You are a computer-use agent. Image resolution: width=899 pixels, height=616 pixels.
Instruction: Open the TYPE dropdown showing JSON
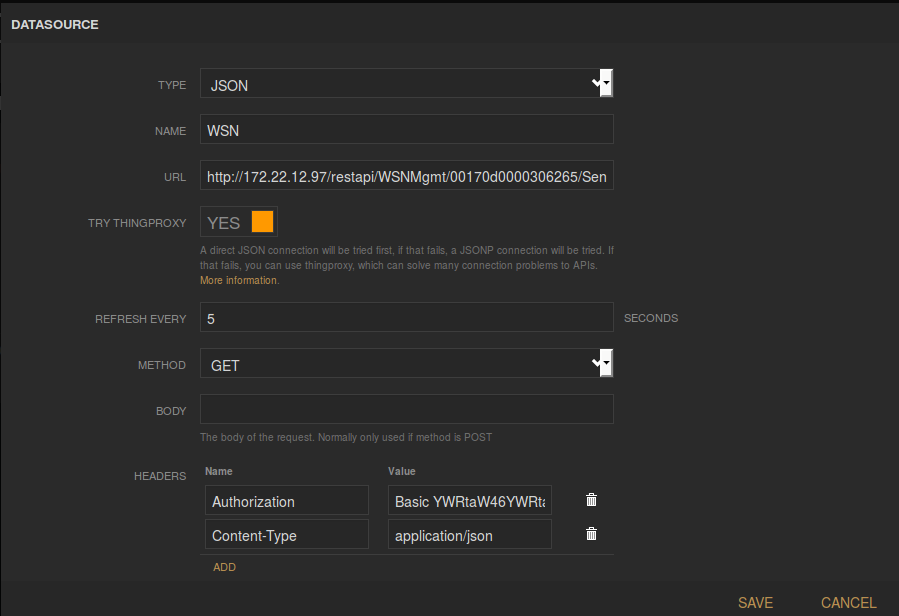400,85
